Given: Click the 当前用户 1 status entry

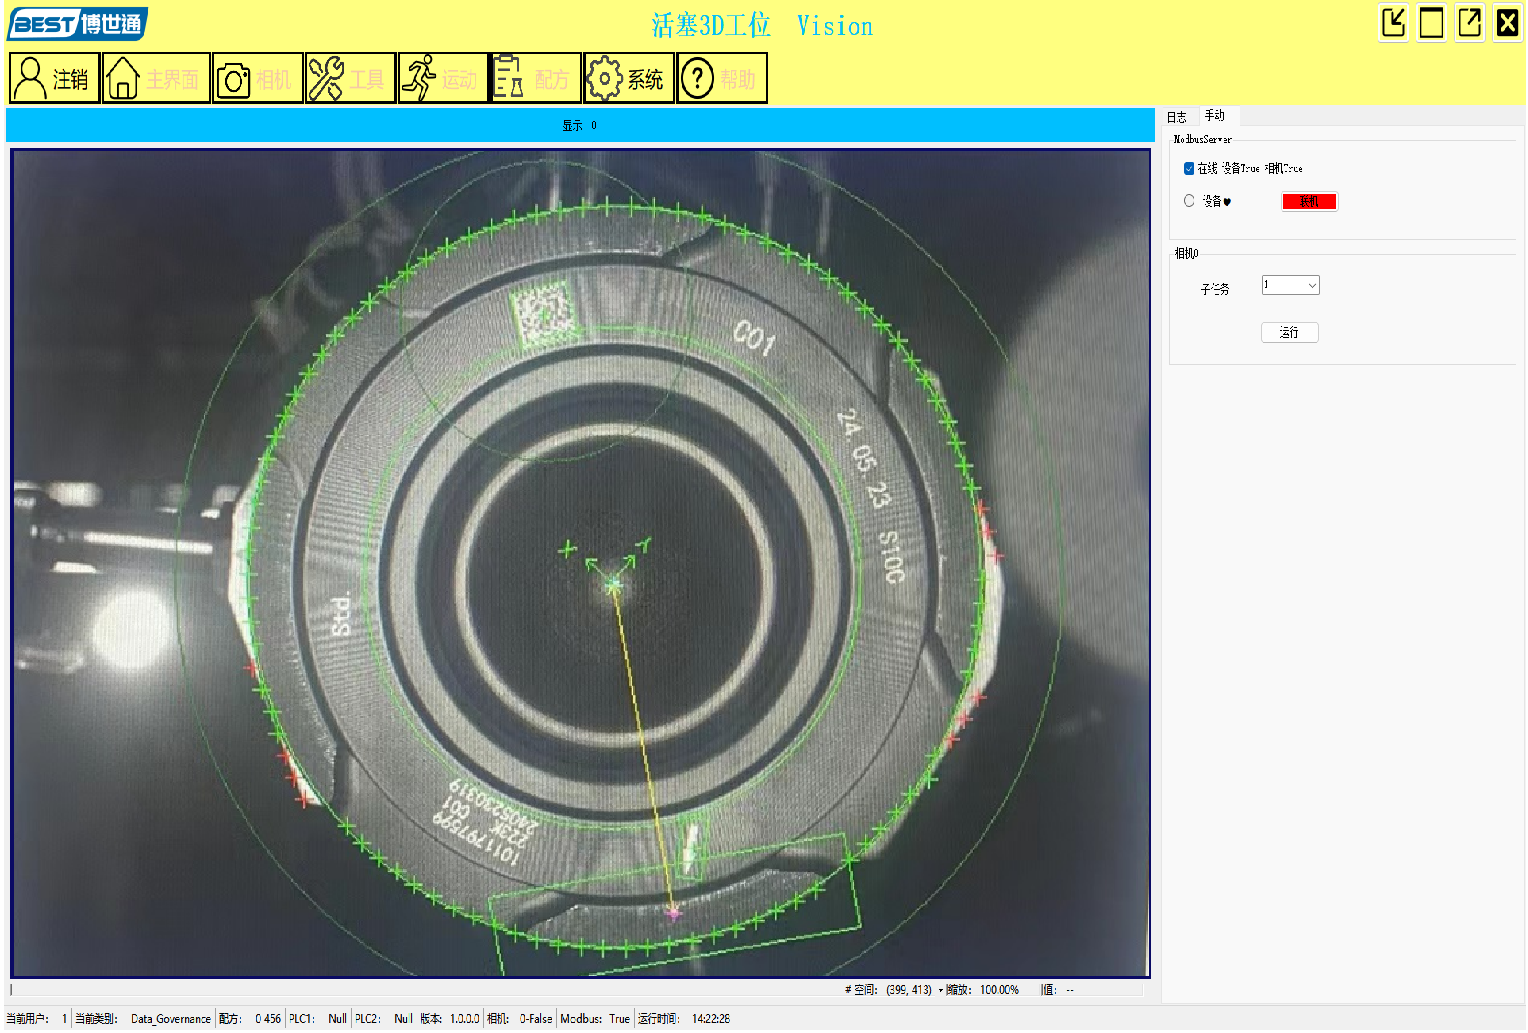Looking at the screenshot, I should tap(37, 1019).
